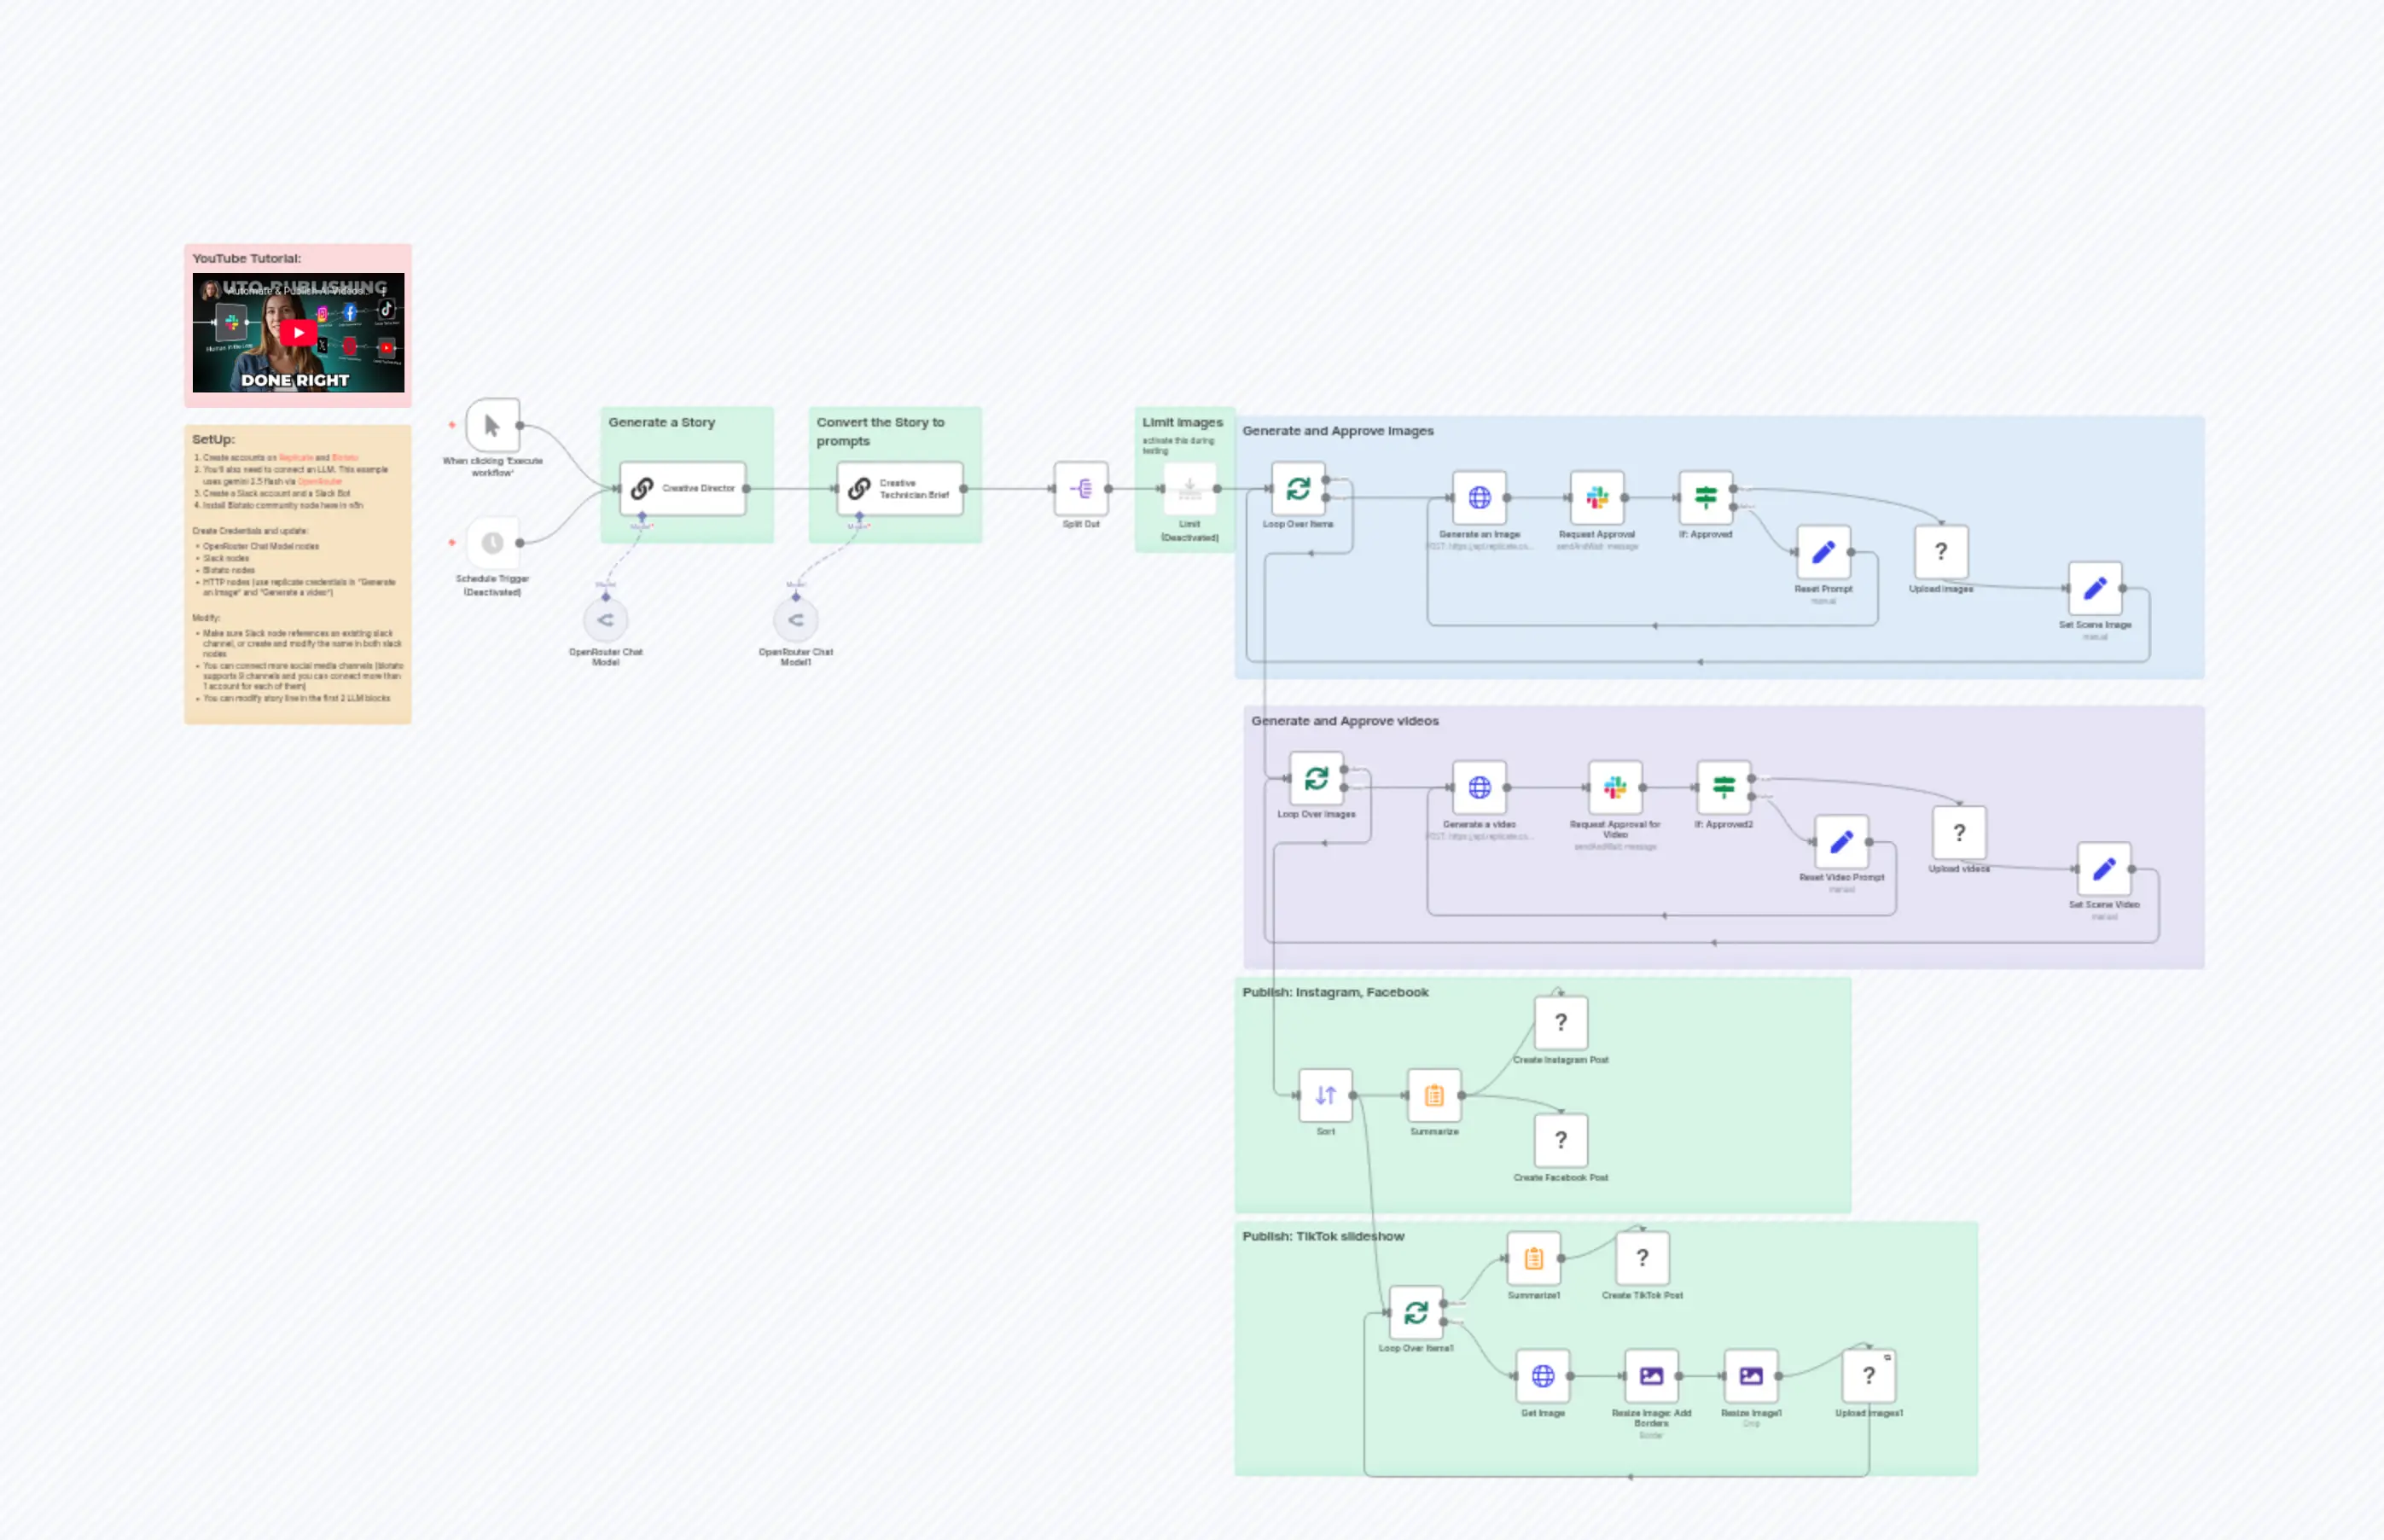The width and height of the screenshot is (2384, 1540).
Task: Click the Split Out node
Action: point(1082,488)
